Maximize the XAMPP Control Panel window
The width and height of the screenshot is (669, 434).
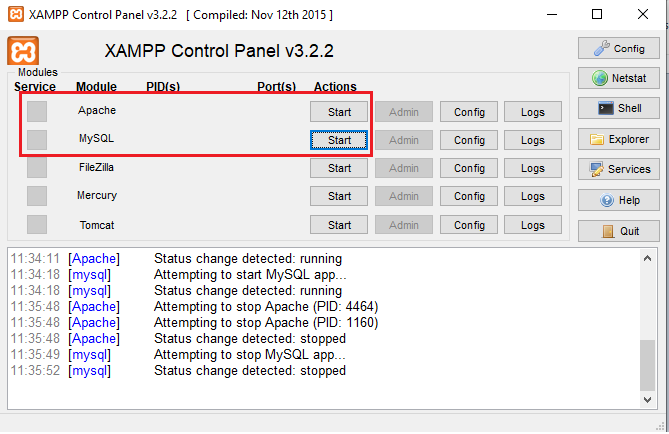click(597, 14)
